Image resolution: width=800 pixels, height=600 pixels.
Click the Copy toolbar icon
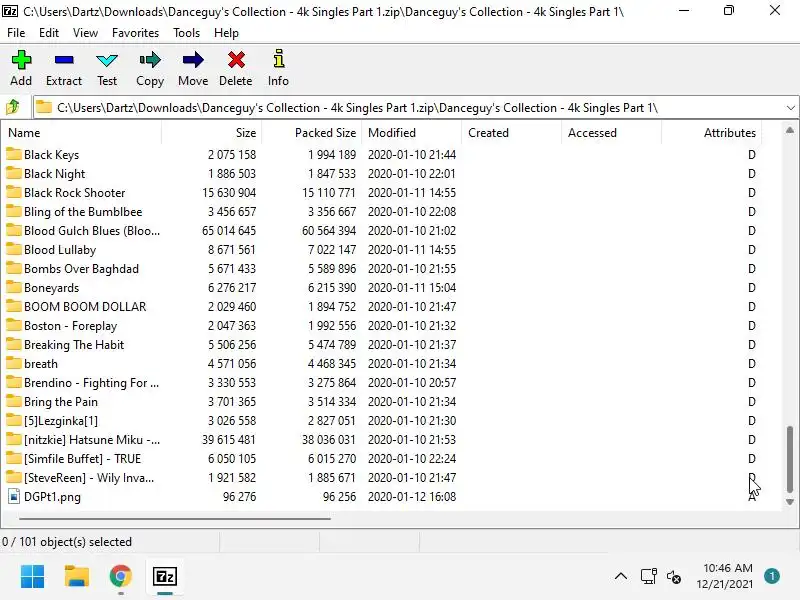point(149,60)
